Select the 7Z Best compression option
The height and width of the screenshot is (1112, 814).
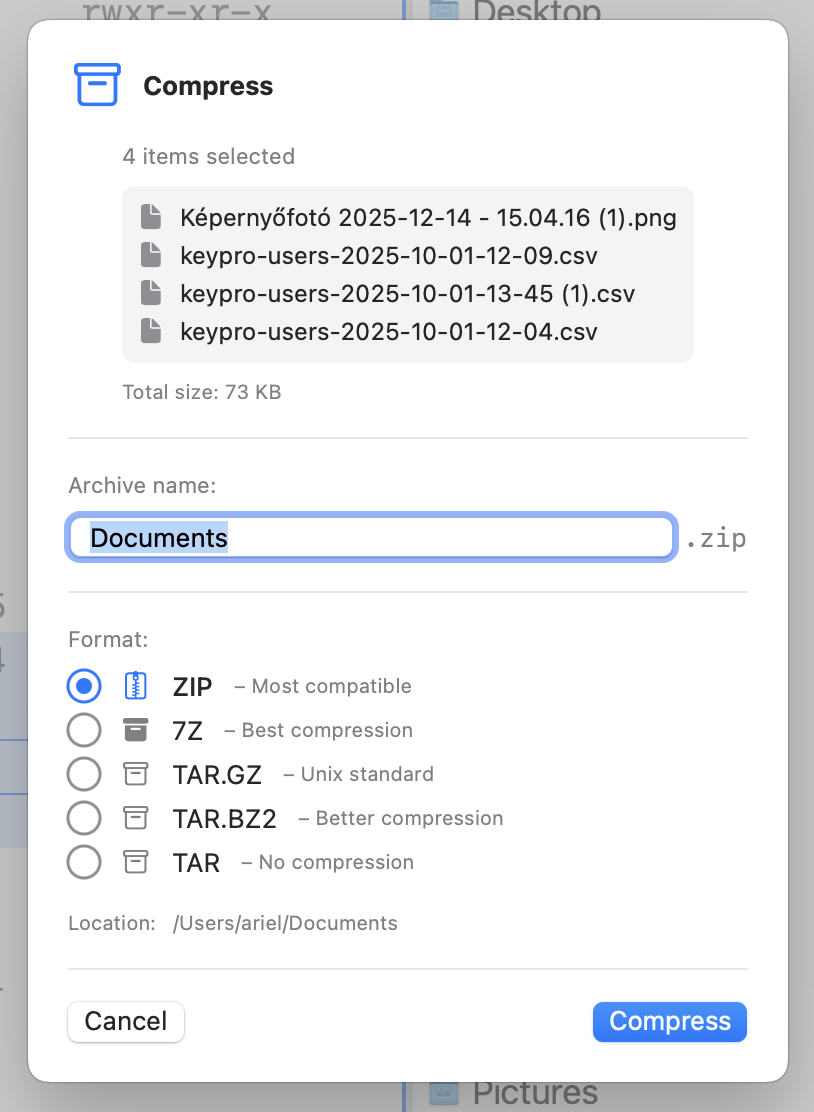pos(84,730)
